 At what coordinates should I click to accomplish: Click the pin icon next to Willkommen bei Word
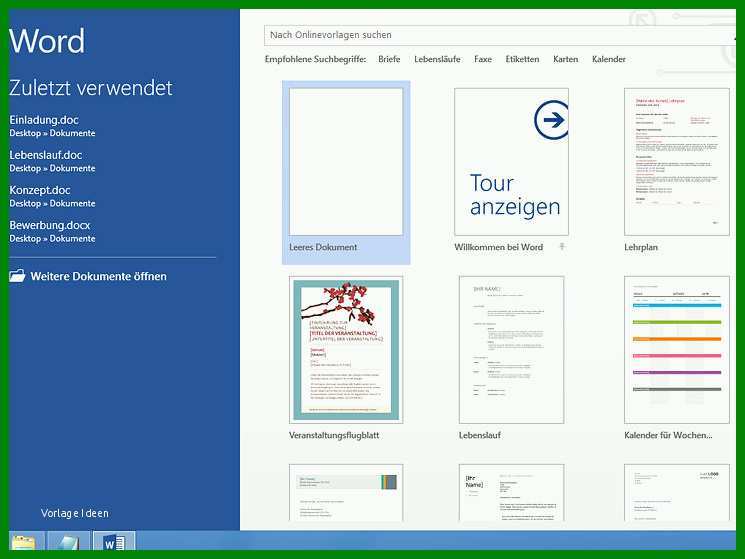pyautogui.click(x=562, y=246)
